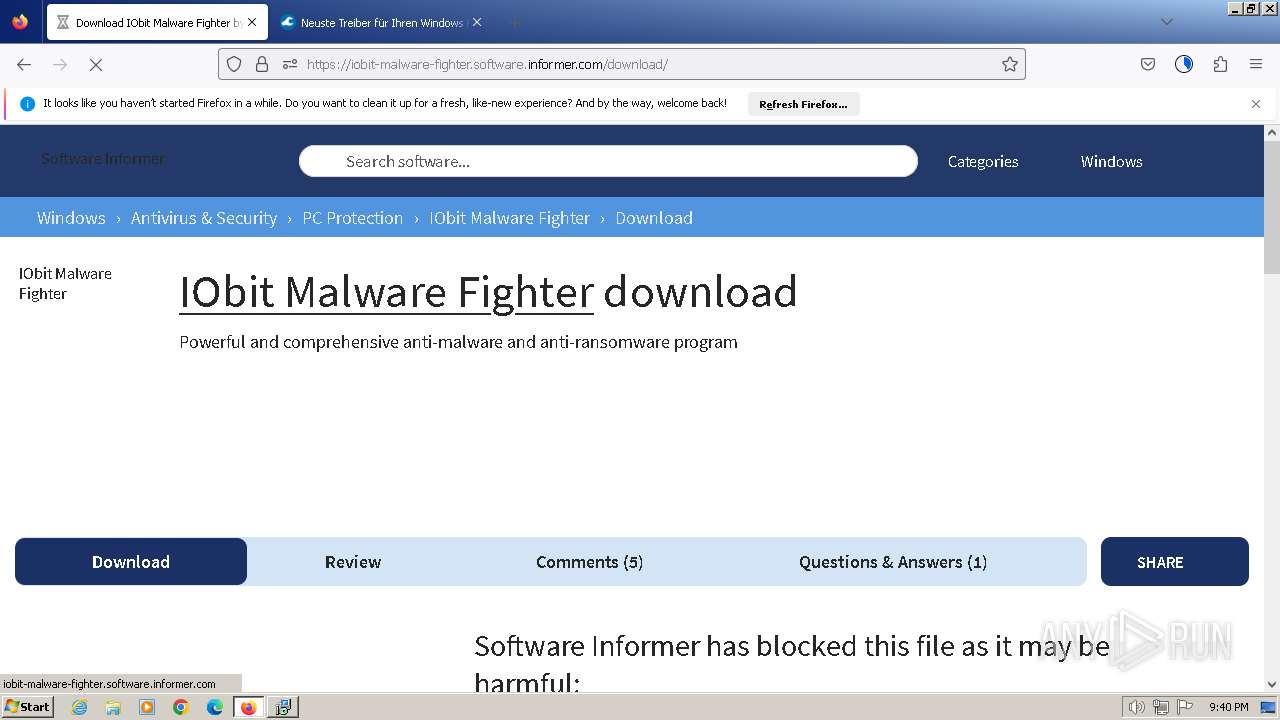Open the Firefox hamburger application menu

tap(1256, 64)
